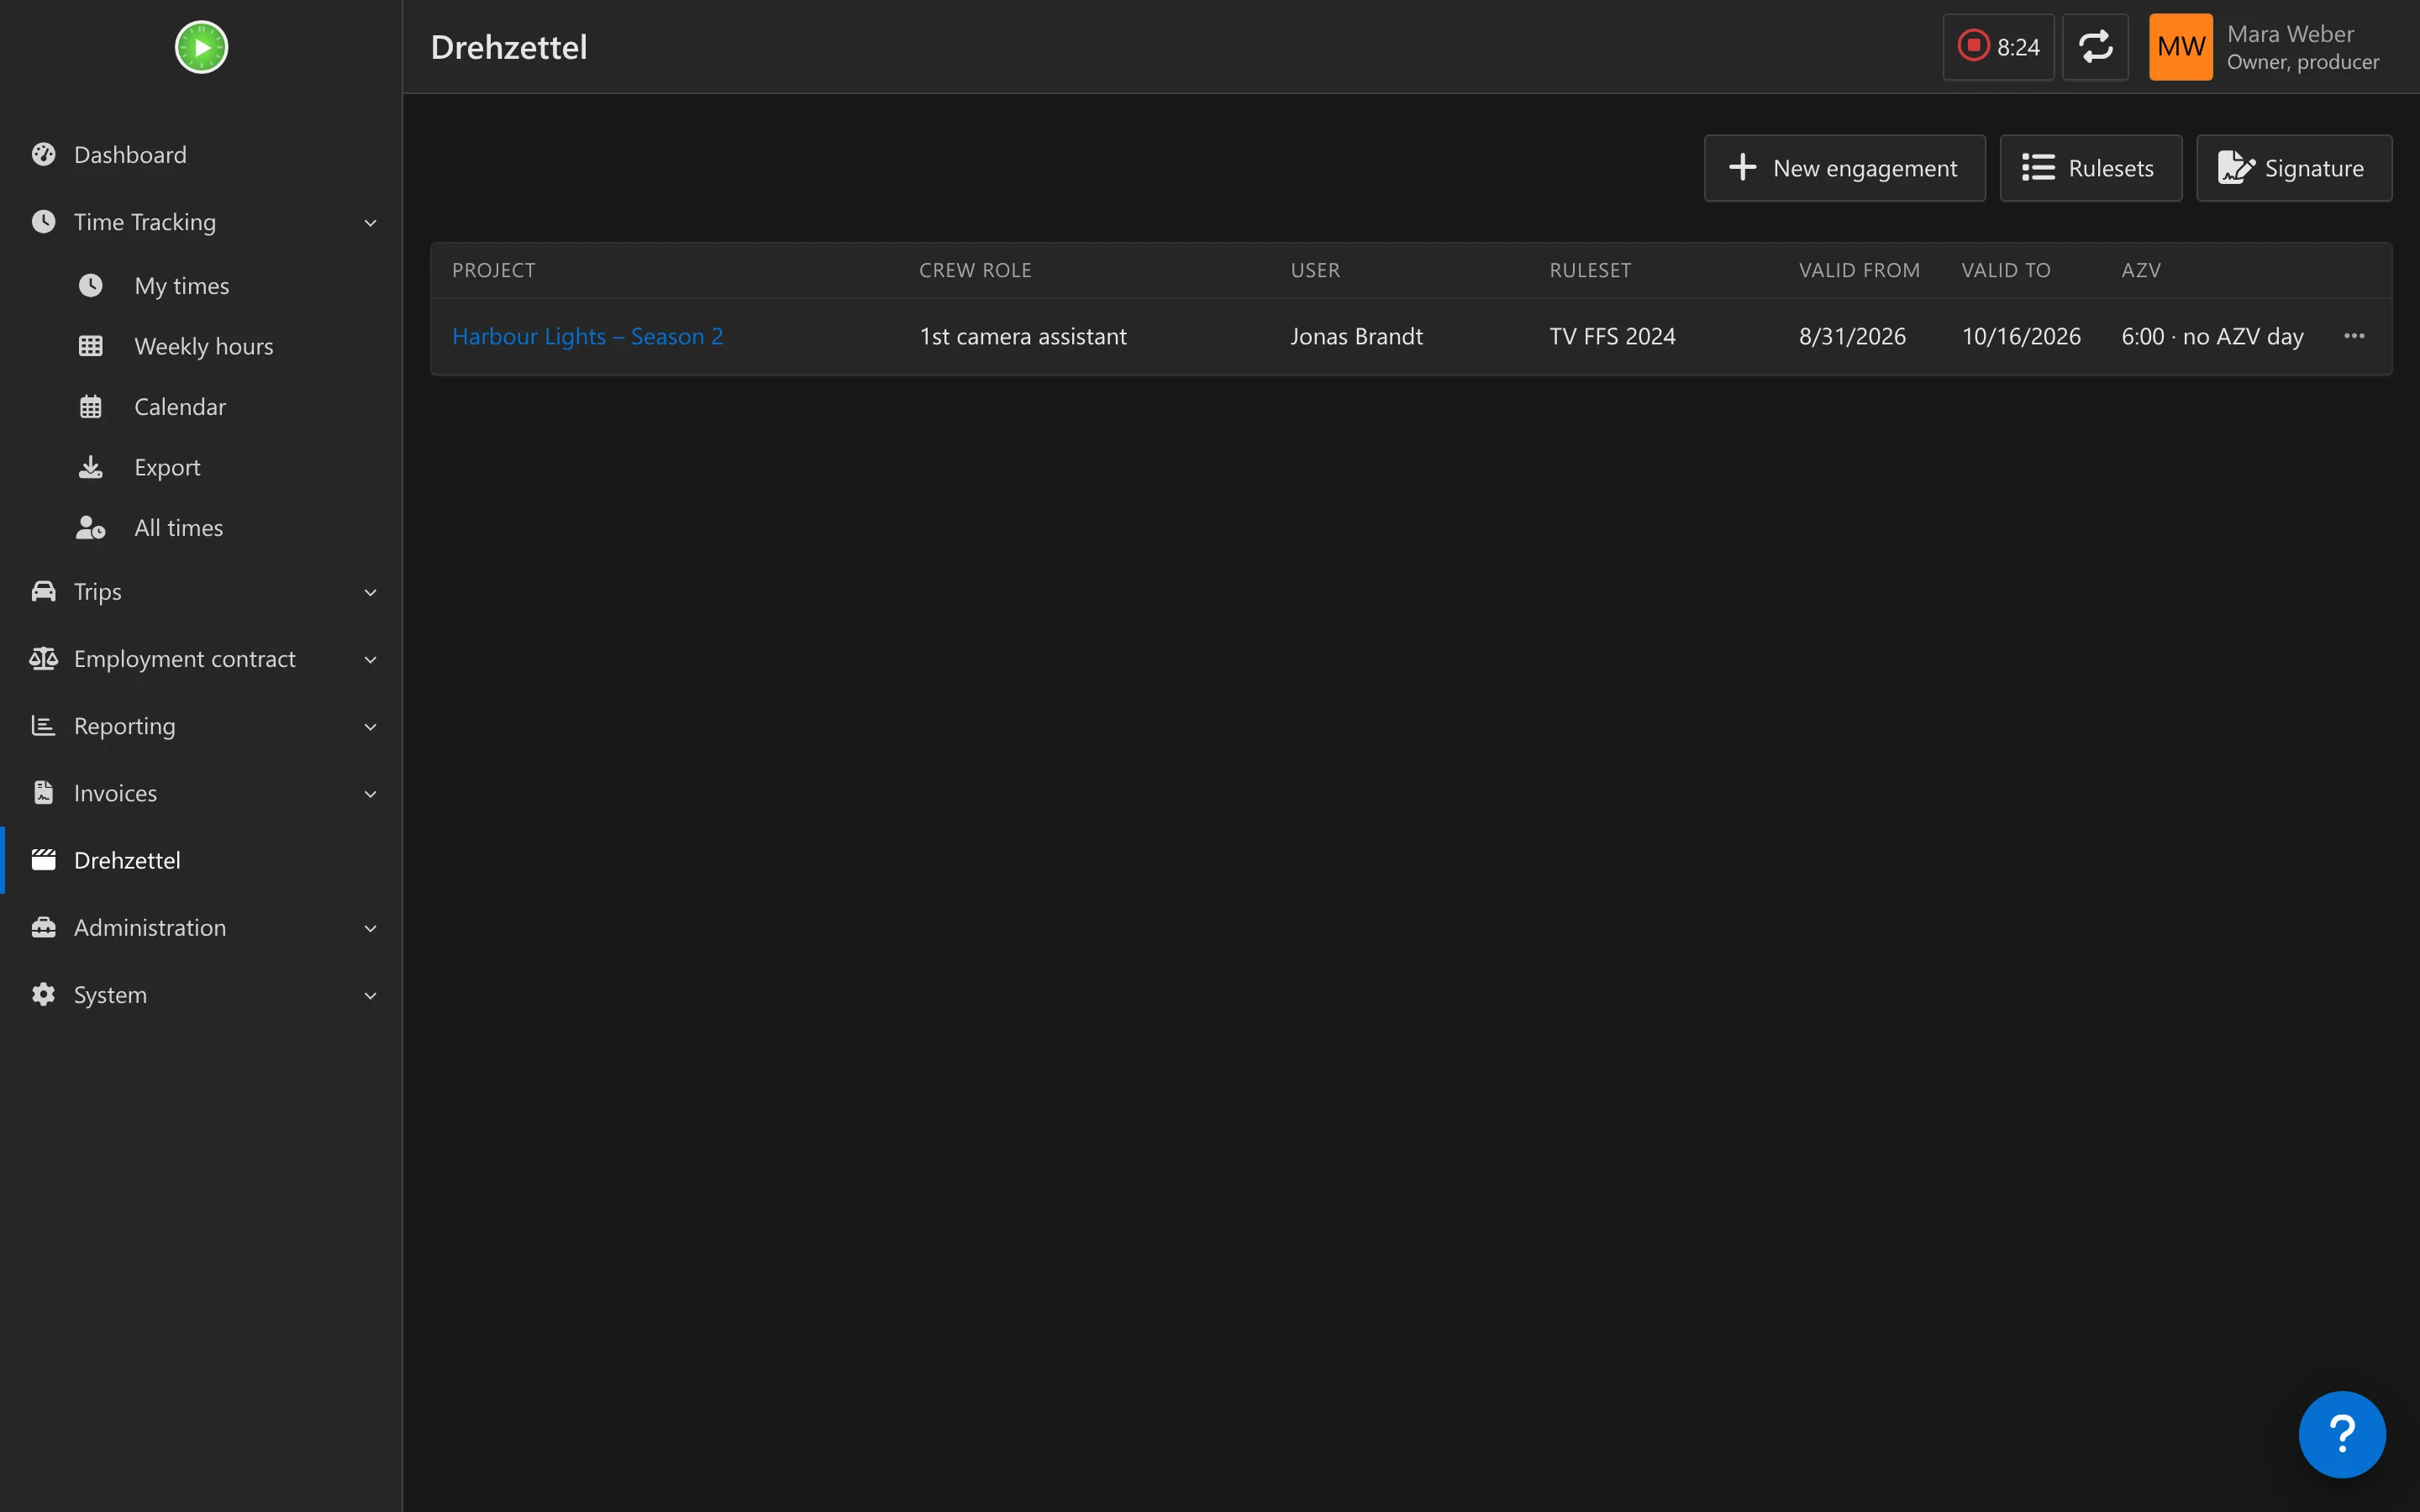Image resolution: width=2420 pixels, height=1512 pixels.
Task: Expand the Reporting section chevron
Action: coord(370,727)
